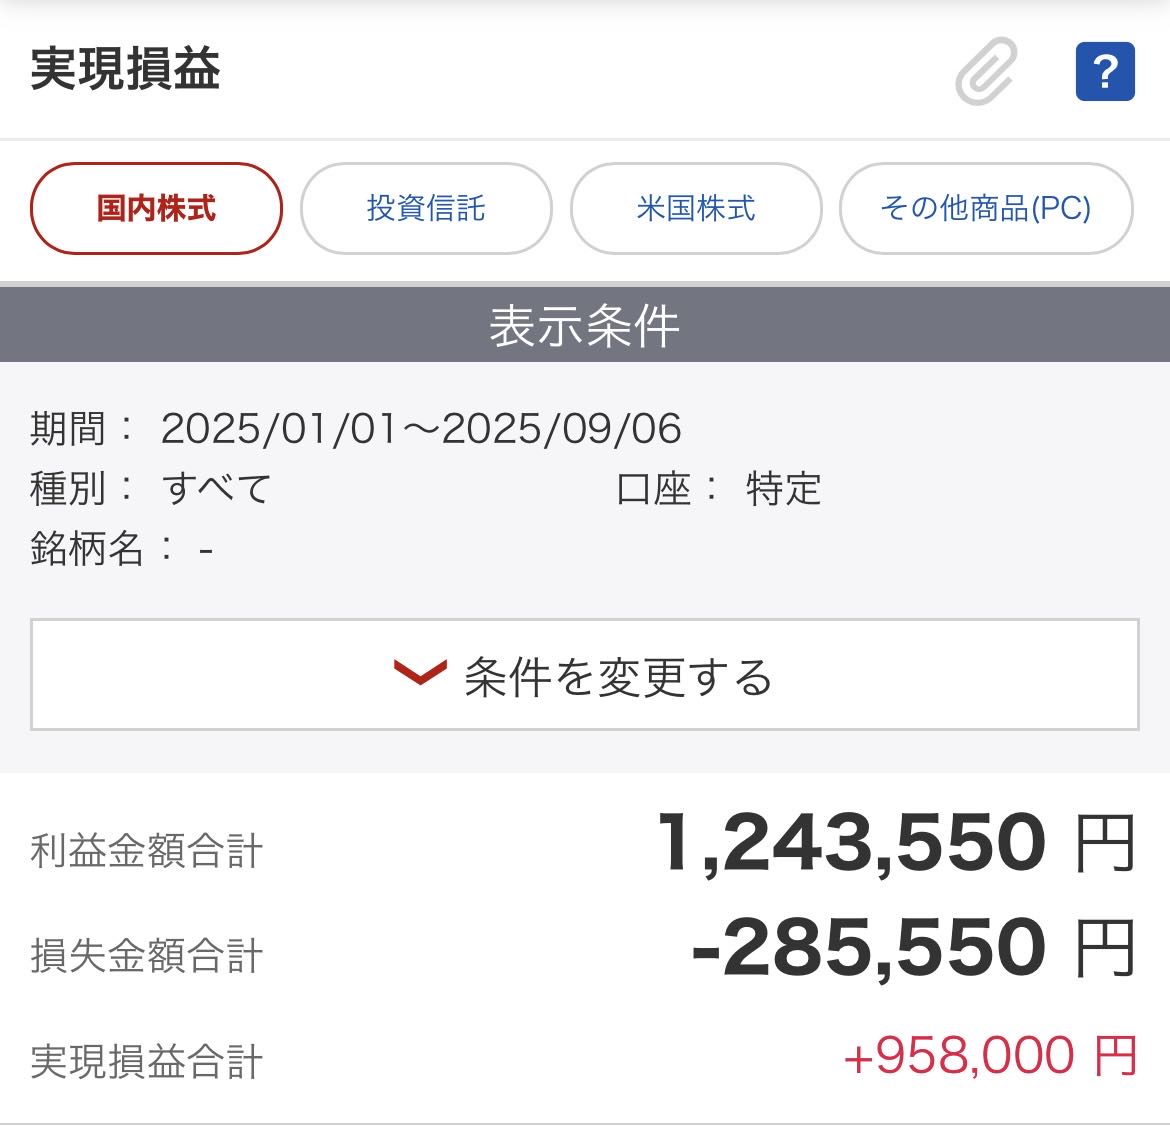Open the 米国株式 tab
The height and width of the screenshot is (1131, 1170).
point(696,209)
